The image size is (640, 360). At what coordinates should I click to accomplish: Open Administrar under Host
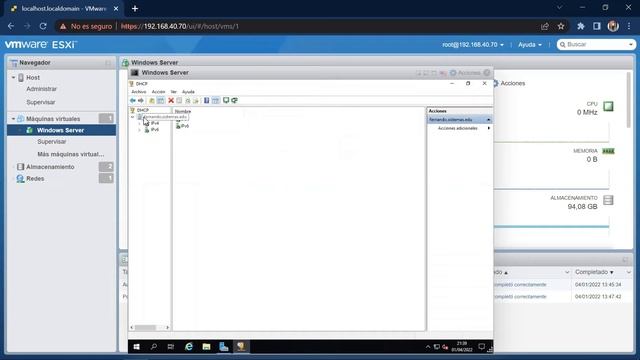point(41,89)
